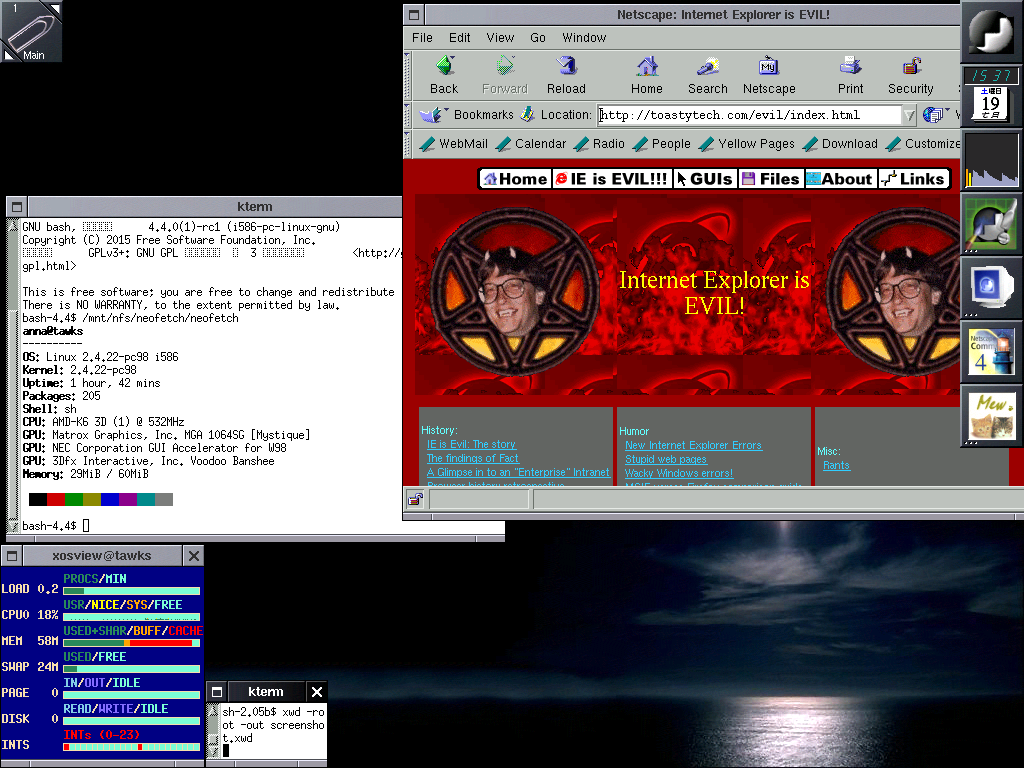Click the system load graph dock applet
The image size is (1024, 768).
click(x=991, y=160)
